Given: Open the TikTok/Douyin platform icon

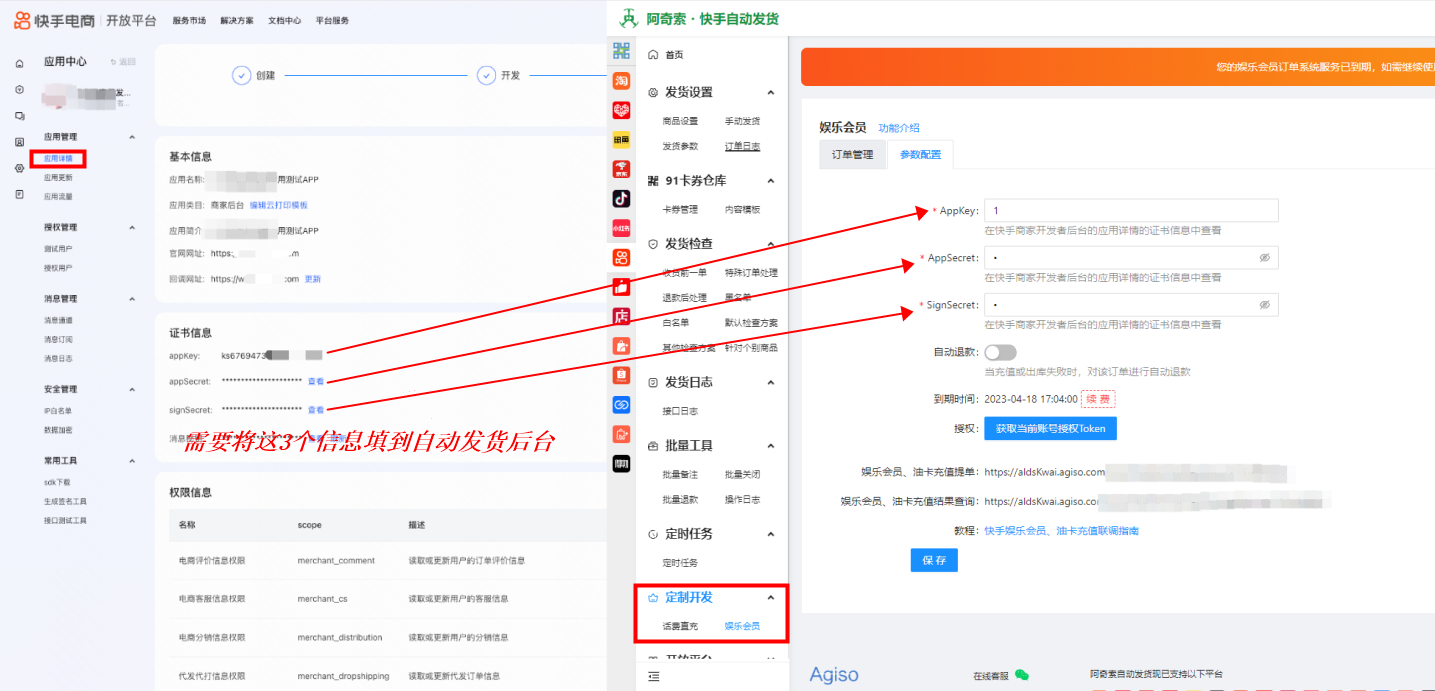Looking at the screenshot, I should 621,198.
